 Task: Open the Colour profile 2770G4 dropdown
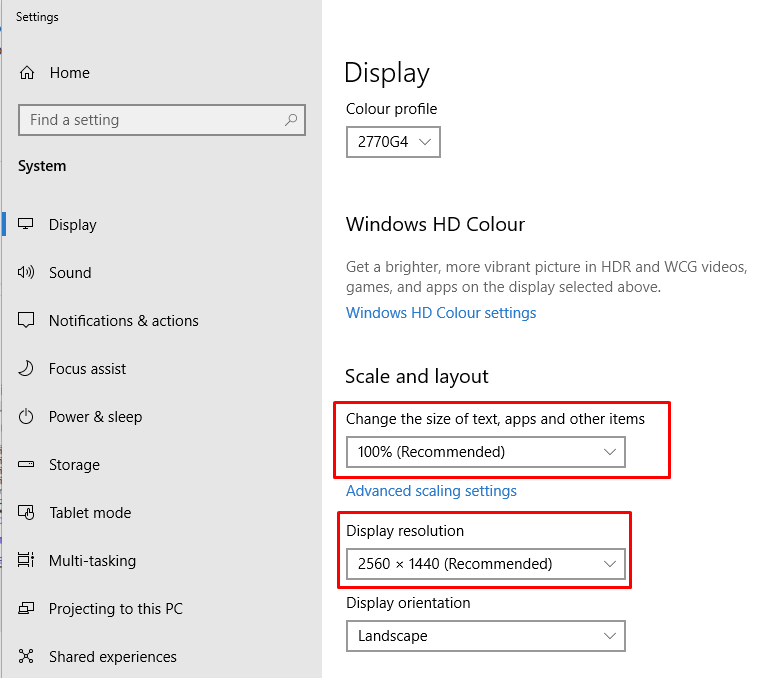393,142
